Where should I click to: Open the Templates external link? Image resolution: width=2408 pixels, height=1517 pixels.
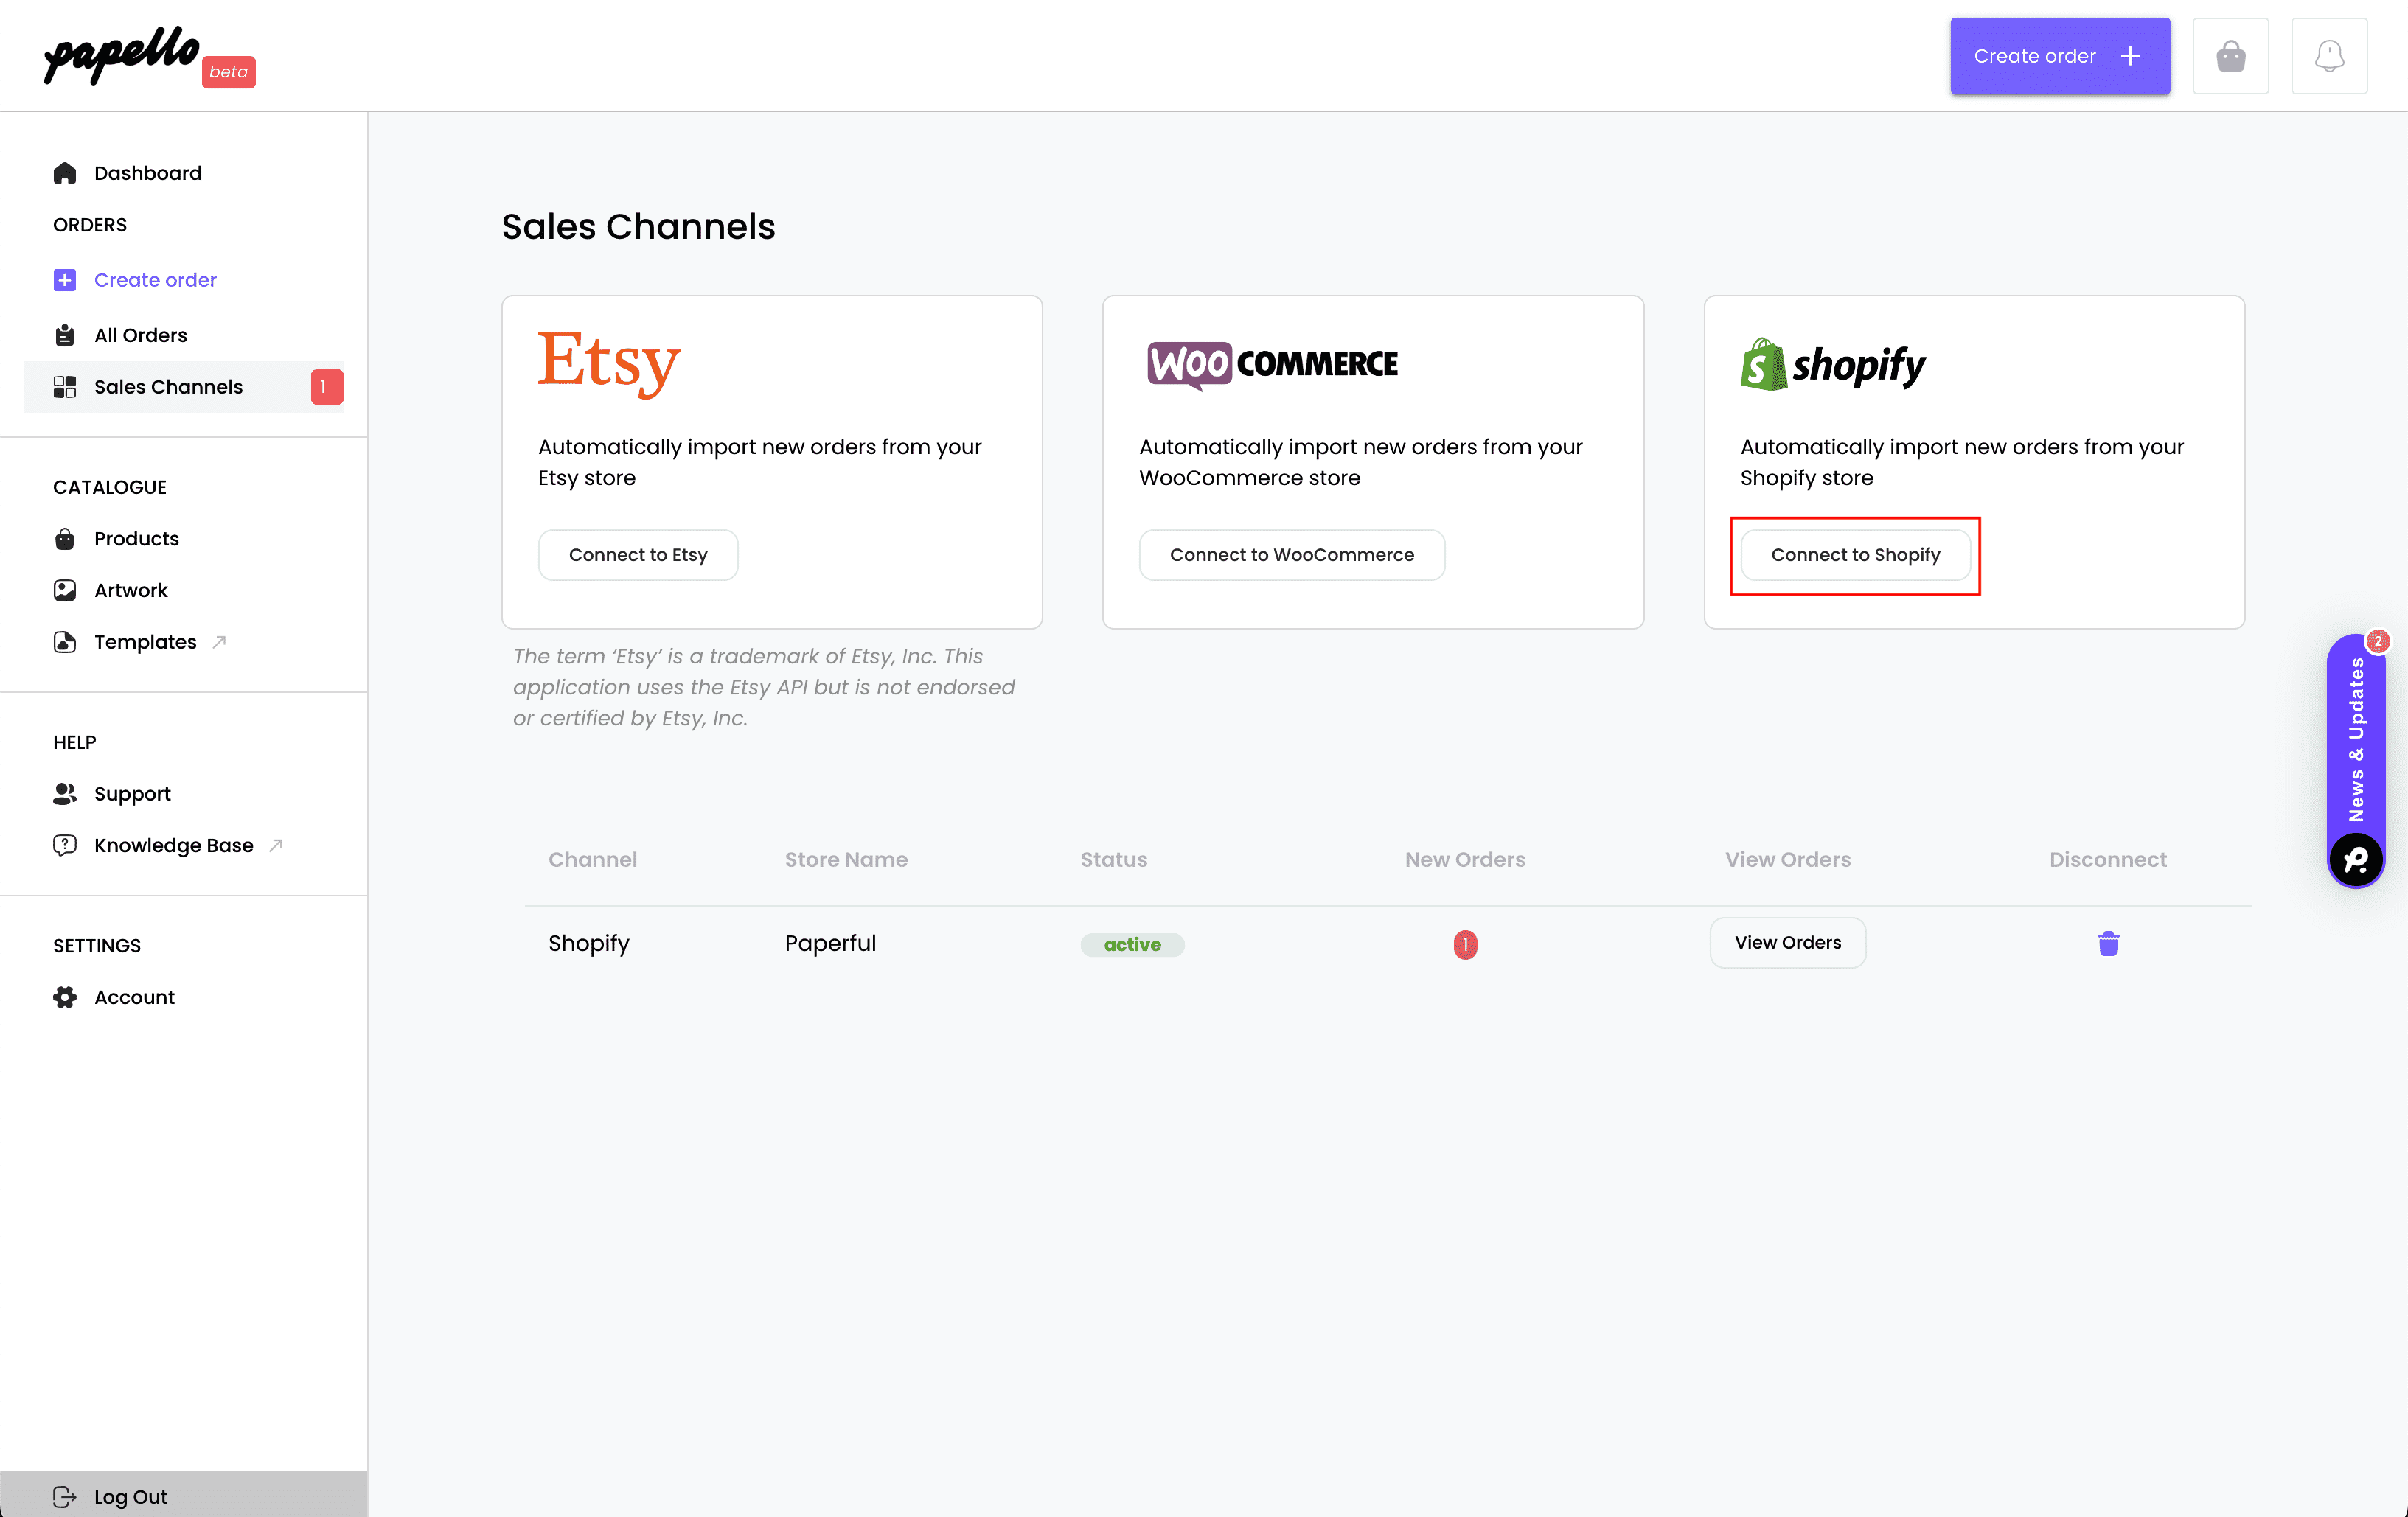click(x=145, y=642)
